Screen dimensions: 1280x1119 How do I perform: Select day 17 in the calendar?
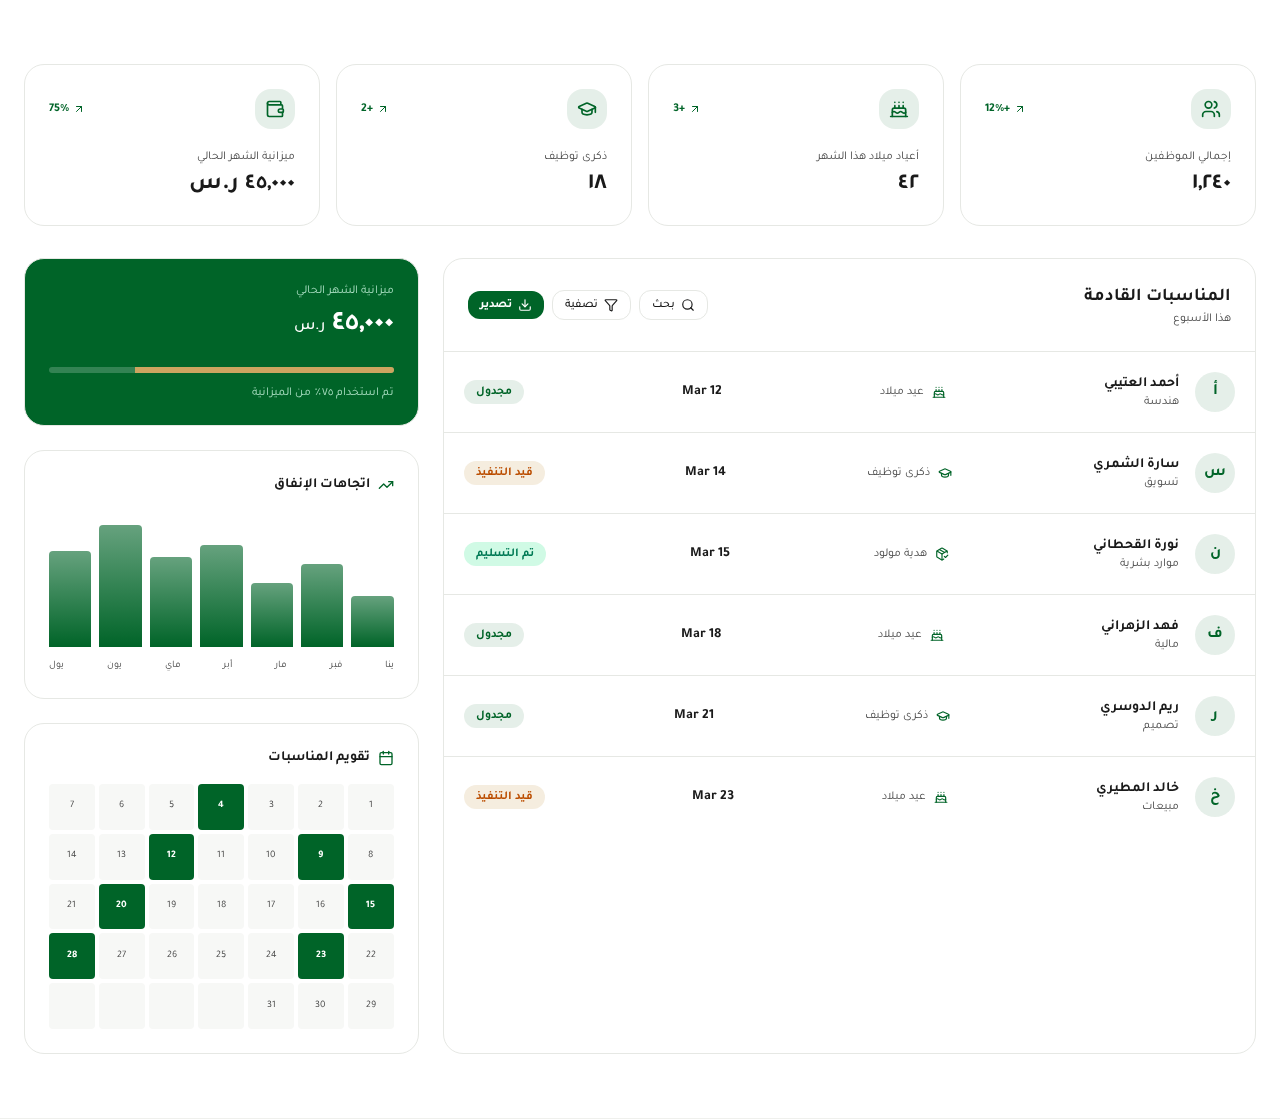click(271, 907)
